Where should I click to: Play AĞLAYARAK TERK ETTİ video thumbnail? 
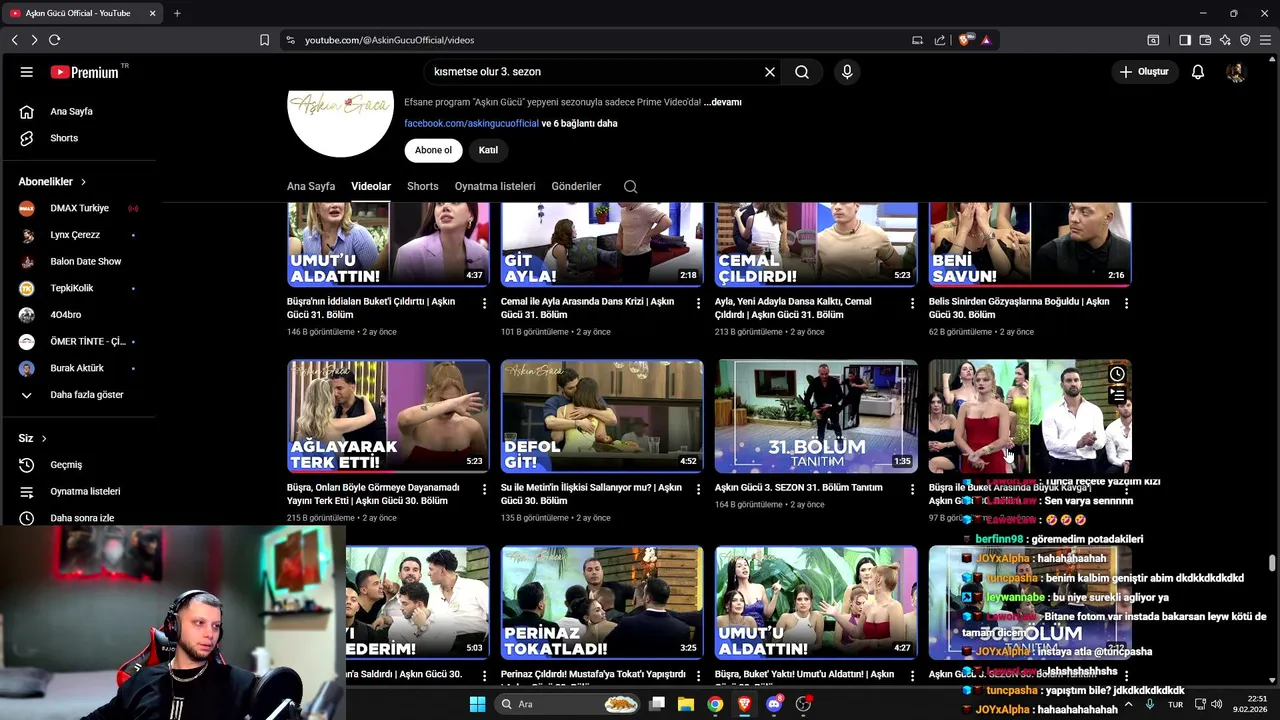(388, 416)
